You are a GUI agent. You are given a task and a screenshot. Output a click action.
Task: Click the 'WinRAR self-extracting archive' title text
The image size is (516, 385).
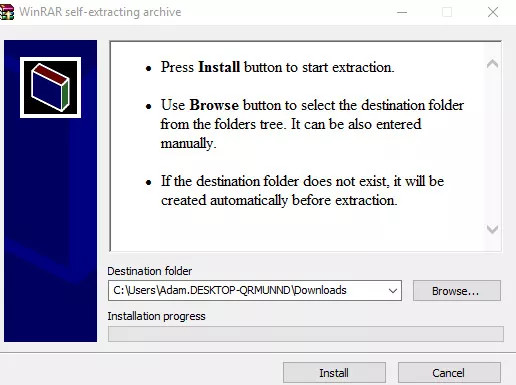click(100, 12)
